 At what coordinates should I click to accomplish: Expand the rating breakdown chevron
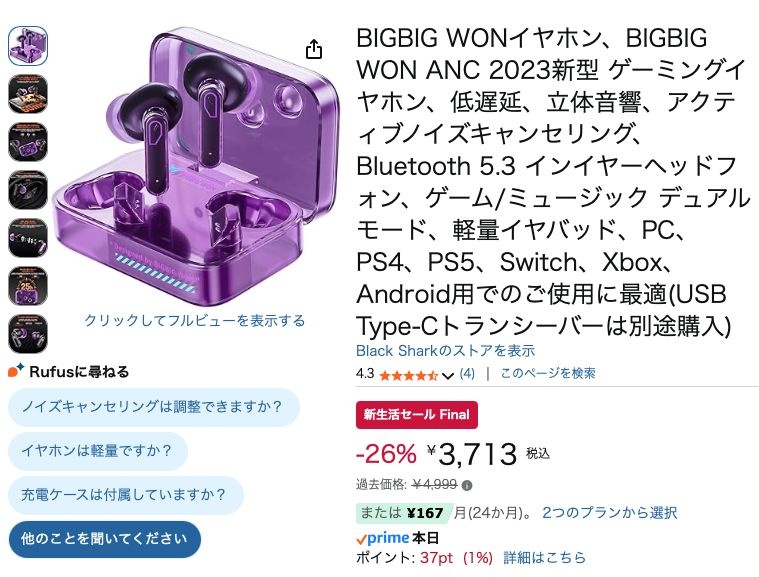click(x=447, y=375)
